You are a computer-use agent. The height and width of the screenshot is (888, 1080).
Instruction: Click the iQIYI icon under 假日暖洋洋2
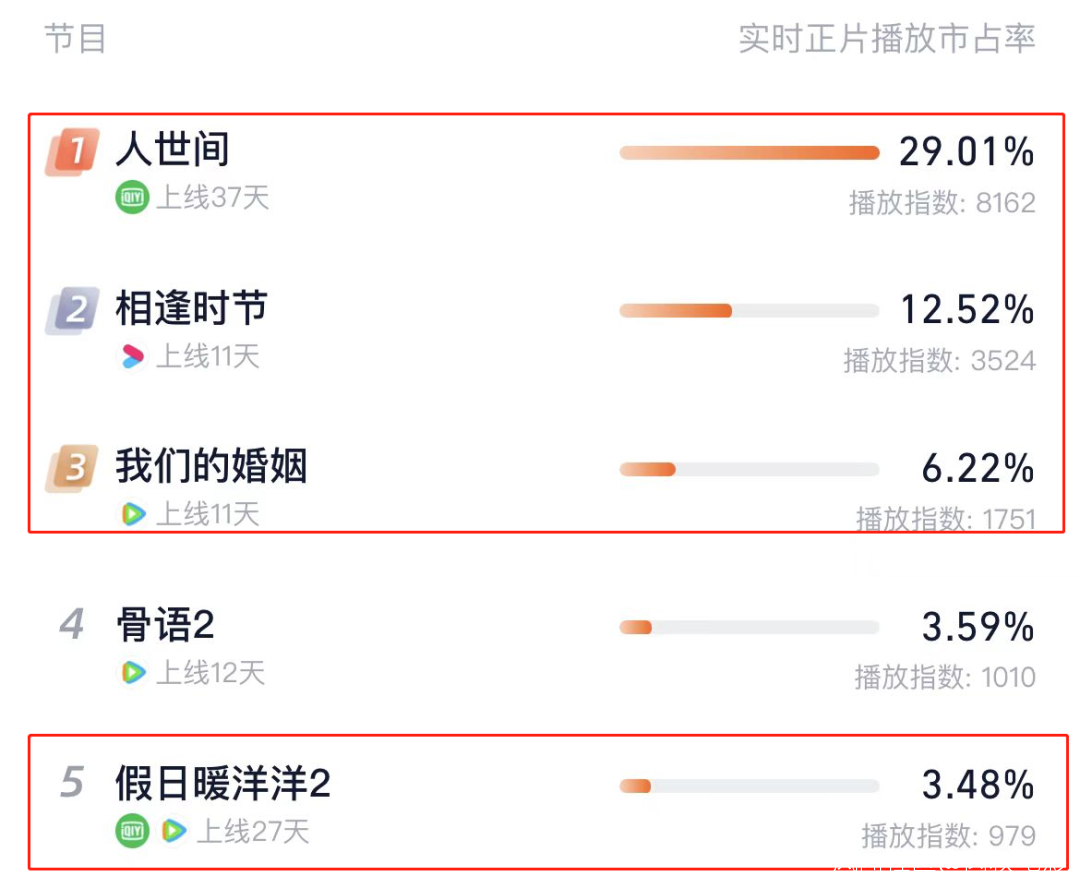tap(132, 830)
